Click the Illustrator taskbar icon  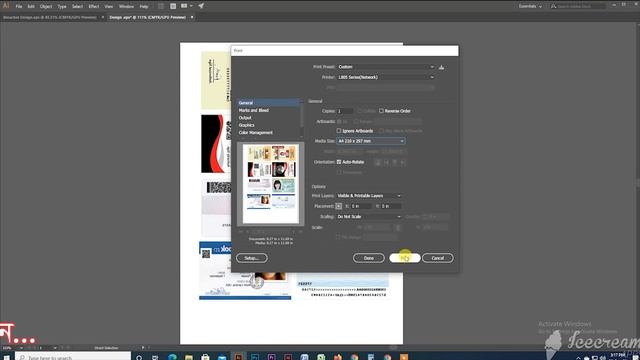click(x=238, y=357)
